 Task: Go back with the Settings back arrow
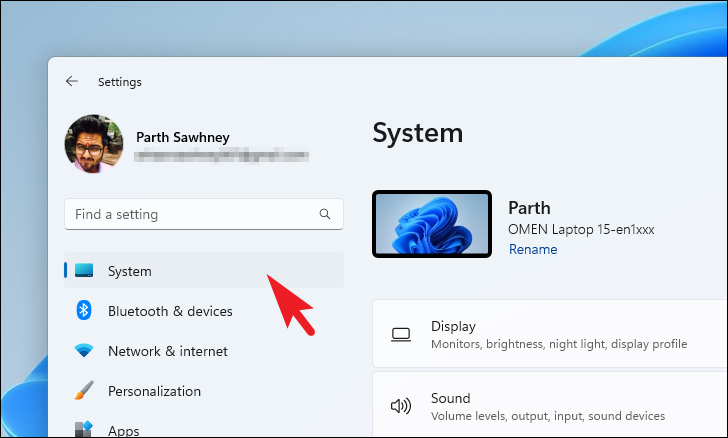point(72,81)
